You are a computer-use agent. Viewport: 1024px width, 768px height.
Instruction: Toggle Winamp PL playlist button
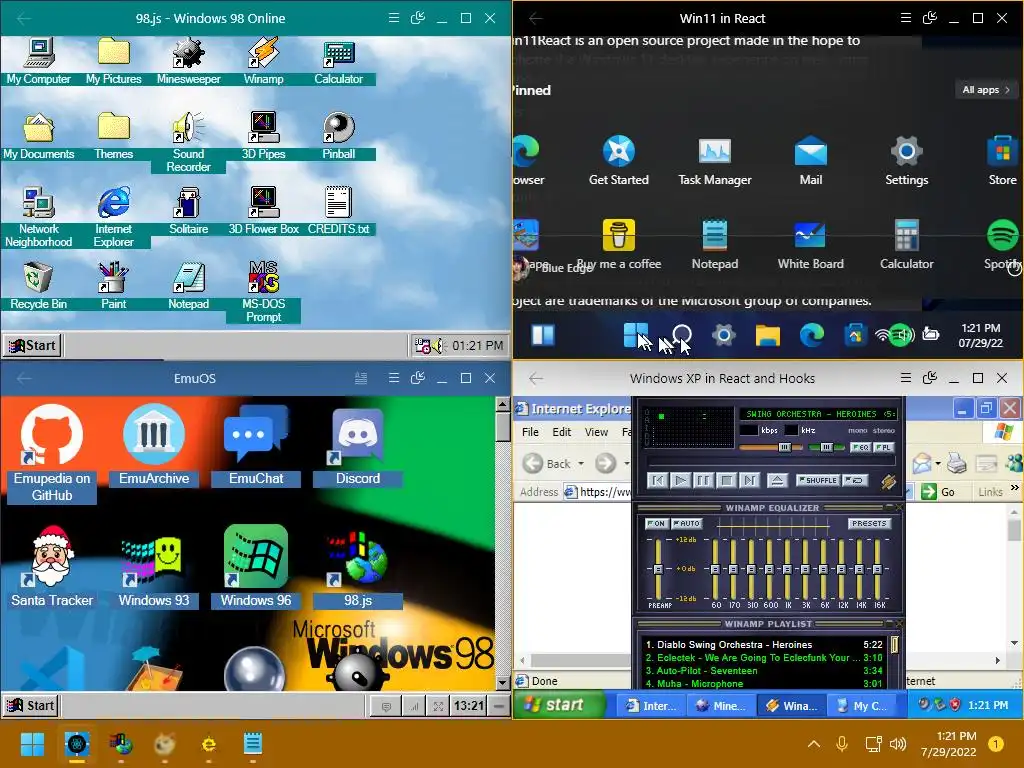pyautogui.click(x=884, y=447)
